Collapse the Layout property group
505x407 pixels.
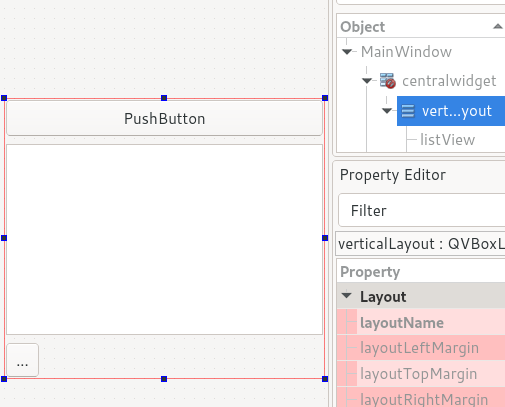coord(347,296)
